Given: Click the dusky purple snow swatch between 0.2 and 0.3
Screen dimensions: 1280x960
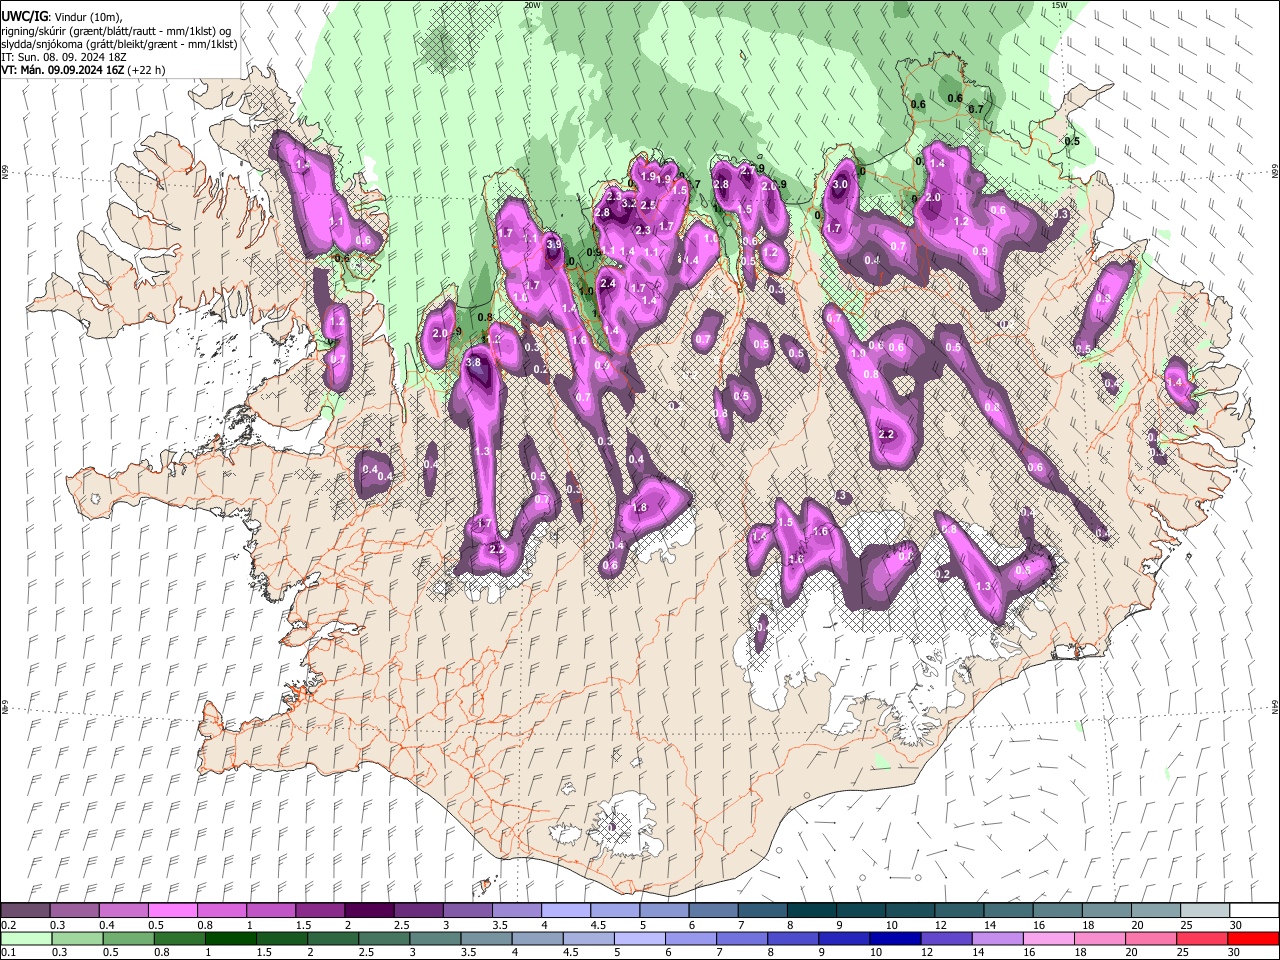Looking at the screenshot, I should tap(25, 910).
